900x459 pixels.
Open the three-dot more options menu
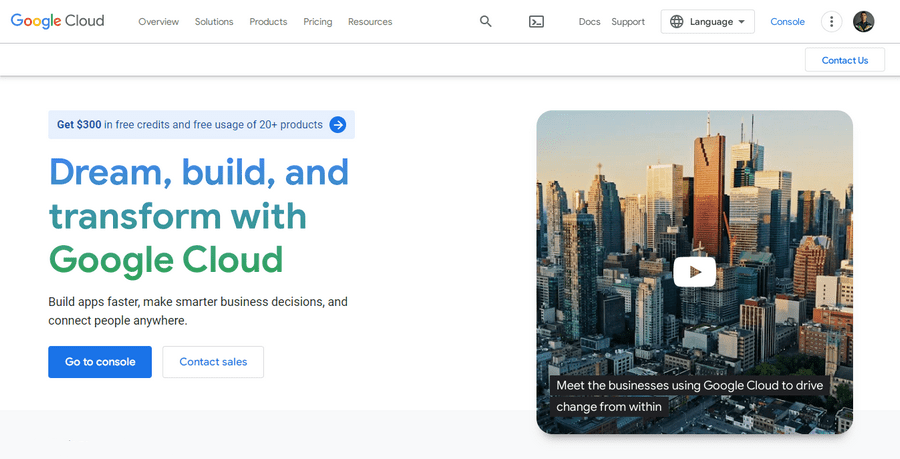point(831,22)
